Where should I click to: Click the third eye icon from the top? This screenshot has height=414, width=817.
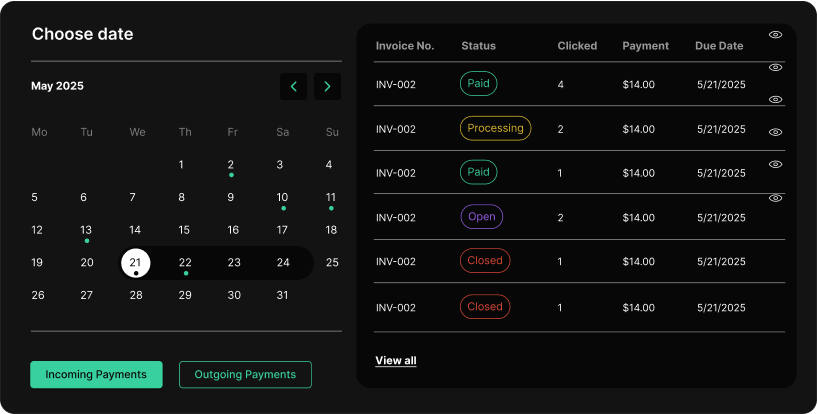pyautogui.click(x=775, y=99)
